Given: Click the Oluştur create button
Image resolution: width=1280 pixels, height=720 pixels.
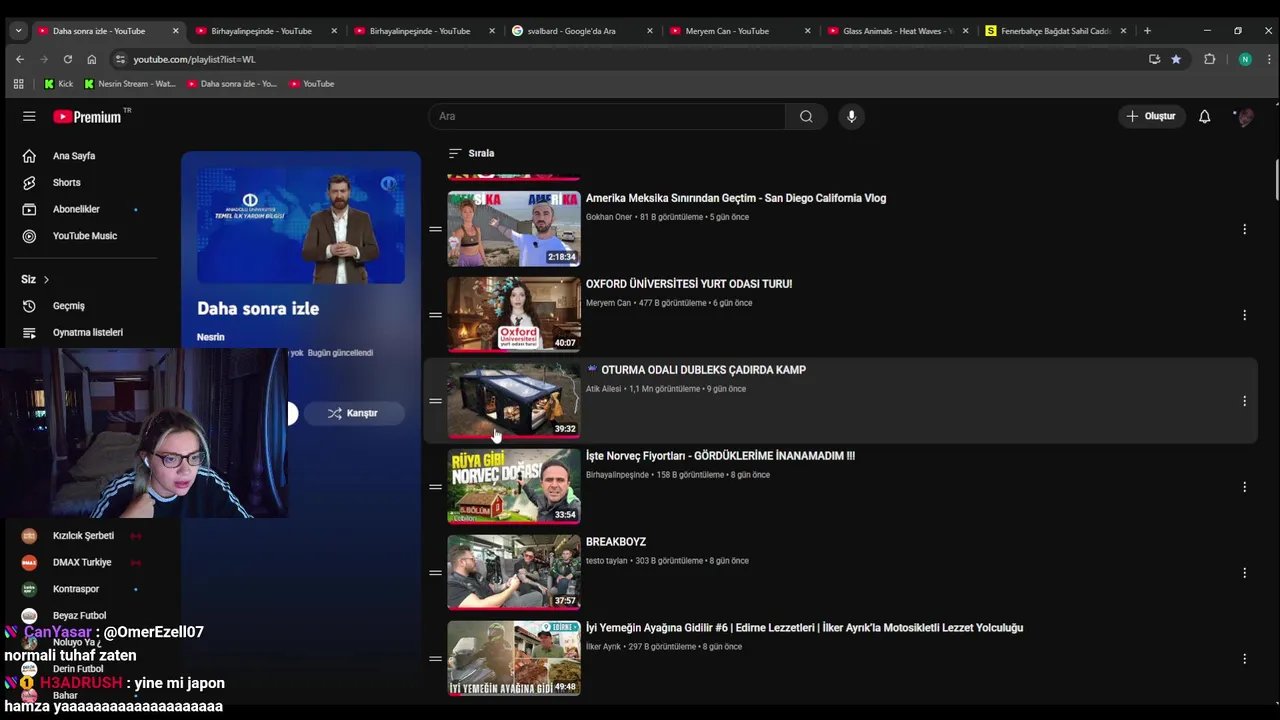Looking at the screenshot, I should point(1151,116).
